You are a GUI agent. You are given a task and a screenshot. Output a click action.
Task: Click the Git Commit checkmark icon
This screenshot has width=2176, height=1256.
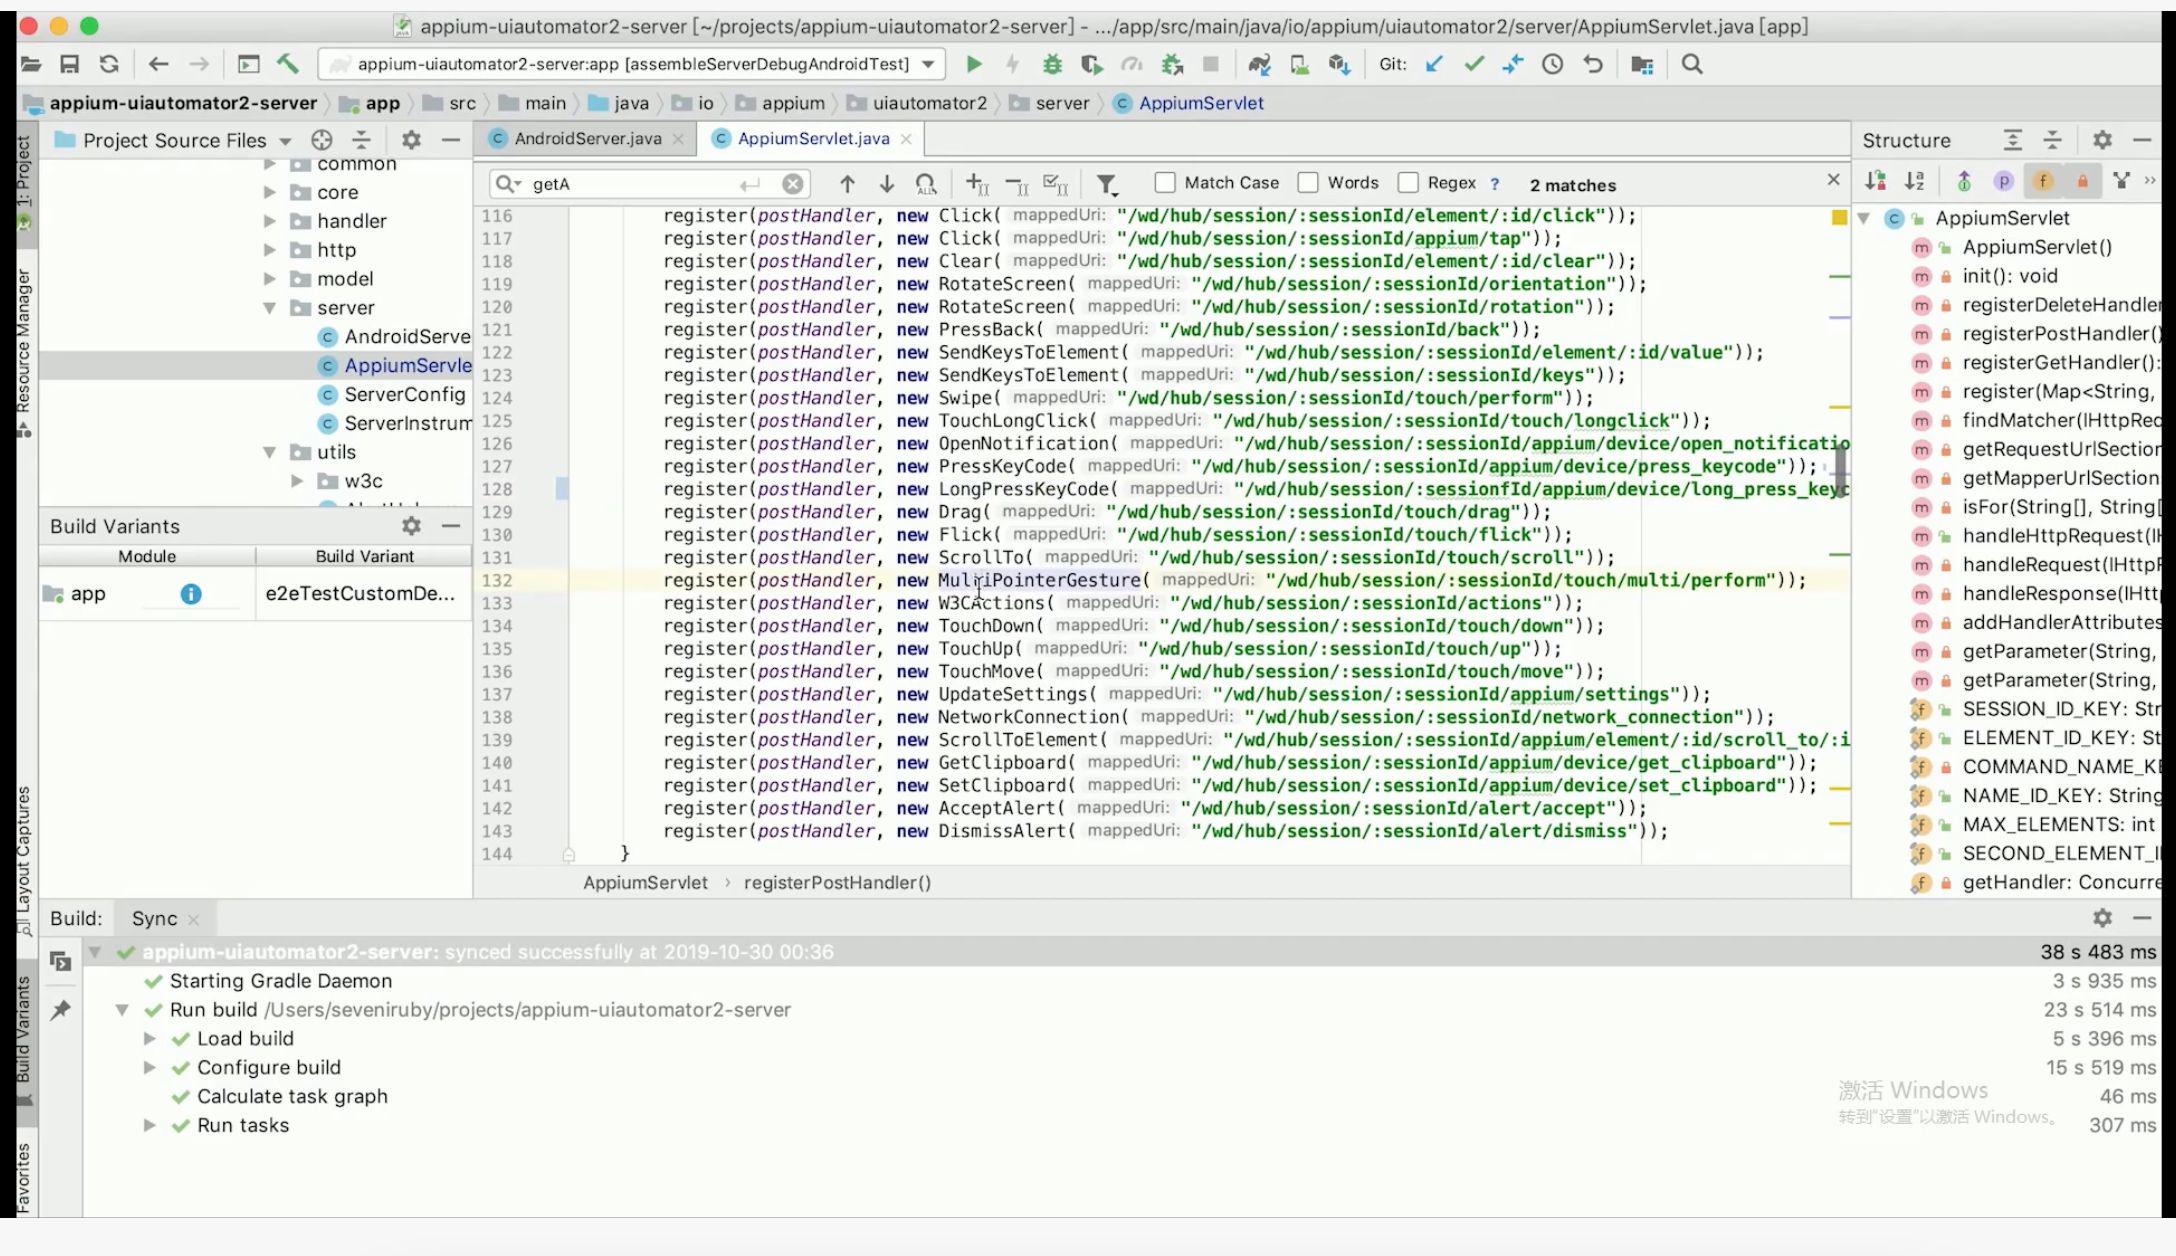click(1474, 65)
